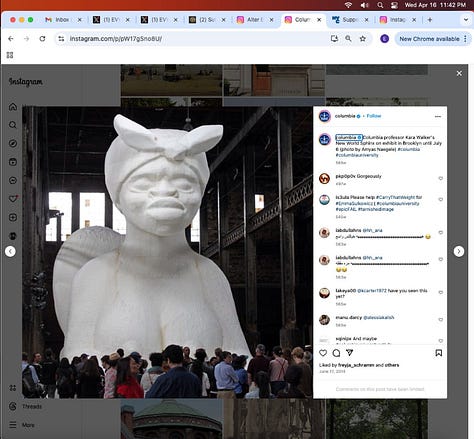The width and height of the screenshot is (474, 439).
Task: Like the 'Gorgeously' comment
Action: [440, 178]
